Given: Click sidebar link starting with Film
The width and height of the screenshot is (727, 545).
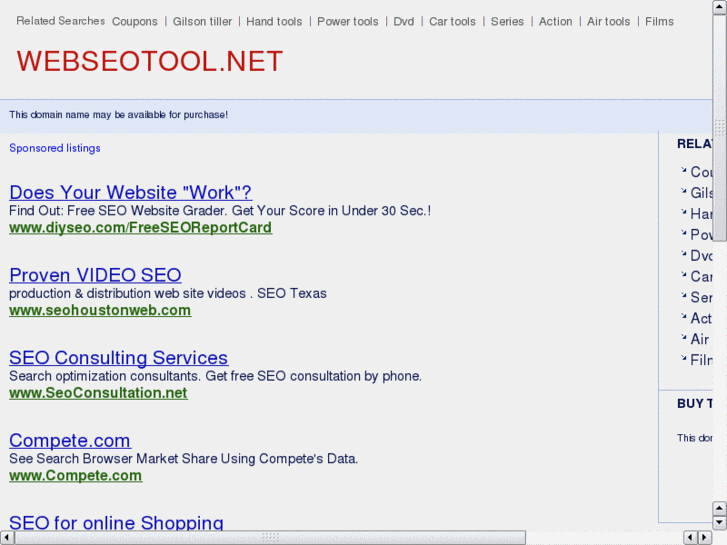Looking at the screenshot, I should click(701, 360).
